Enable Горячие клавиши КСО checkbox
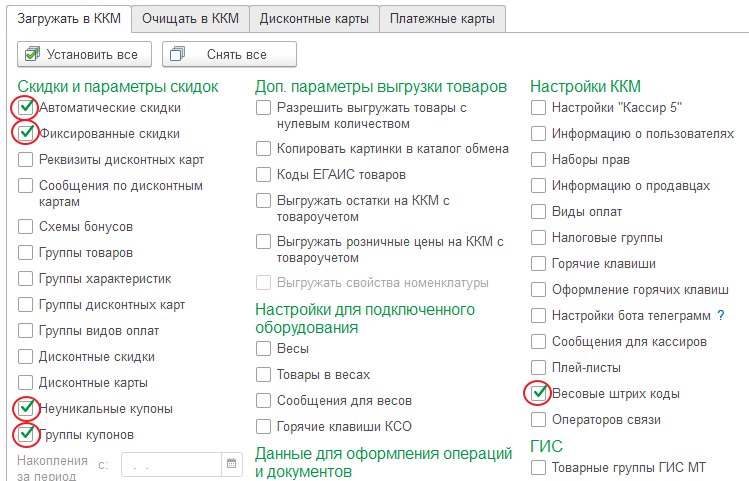The height and width of the screenshot is (481, 749). 263,426
